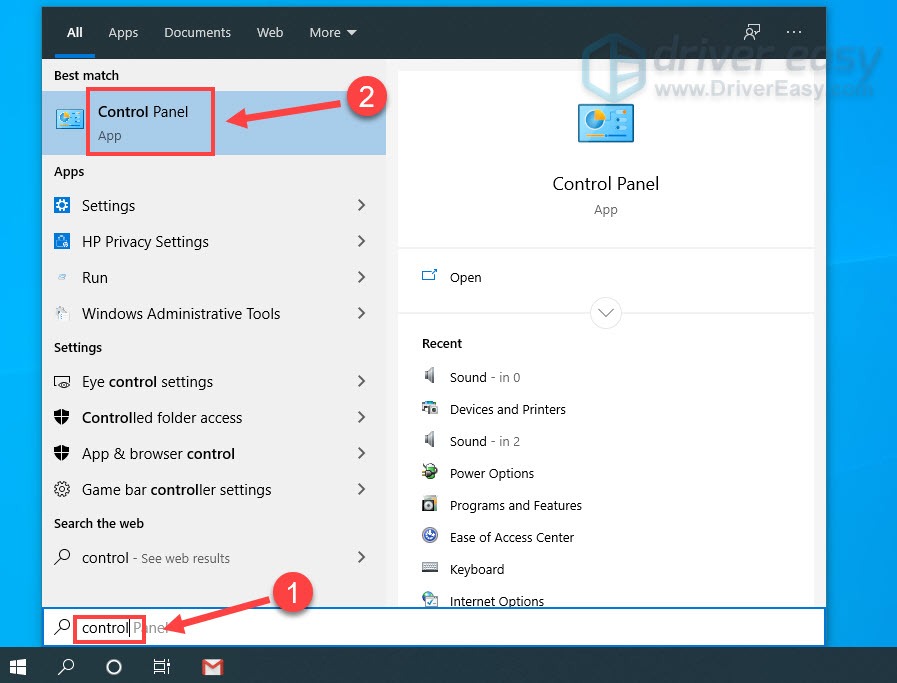The width and height of the screenshot is (897, 683).
Task: Click the taskbar search magnifier icon
Action: tap(66, 666)
